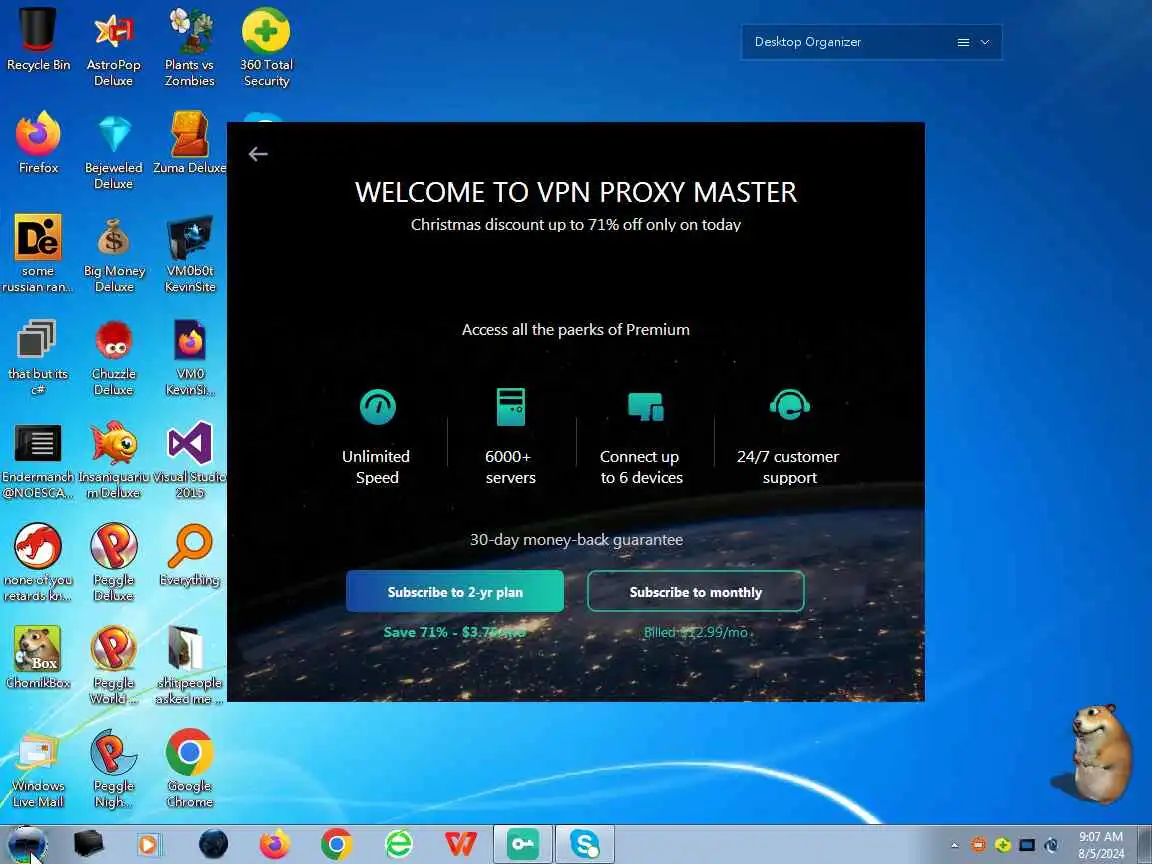Open the Windows Start button
Image resolution: width=1152 pixels, height=864 pixels.
(27, 844)
